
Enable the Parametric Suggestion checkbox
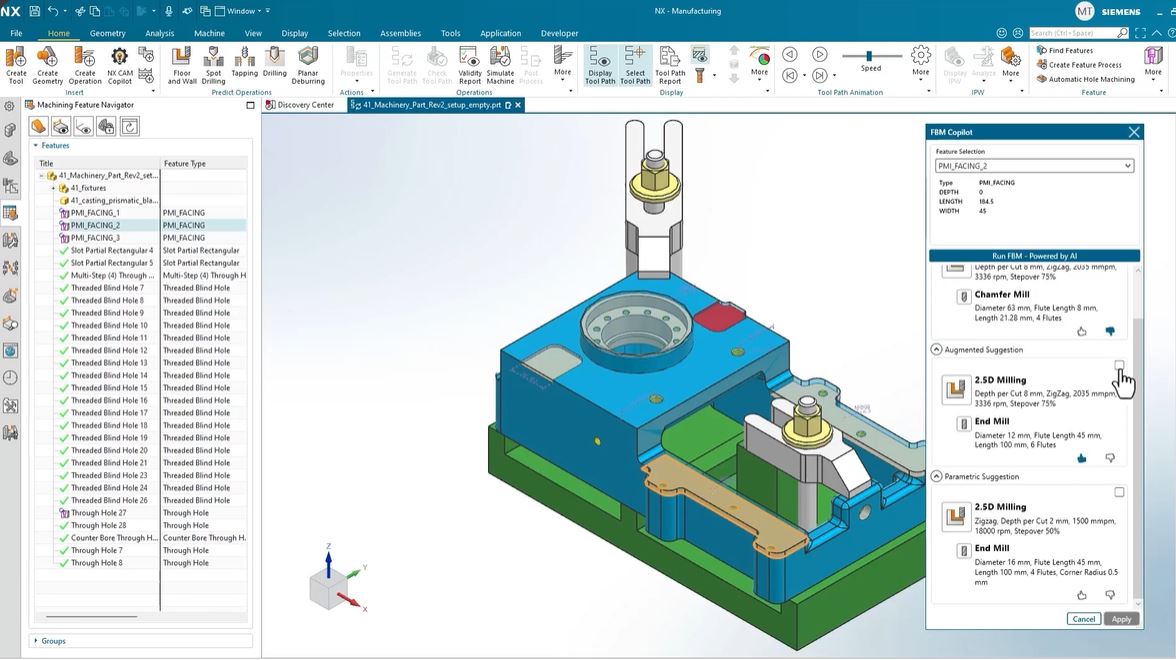(1119, 492)
